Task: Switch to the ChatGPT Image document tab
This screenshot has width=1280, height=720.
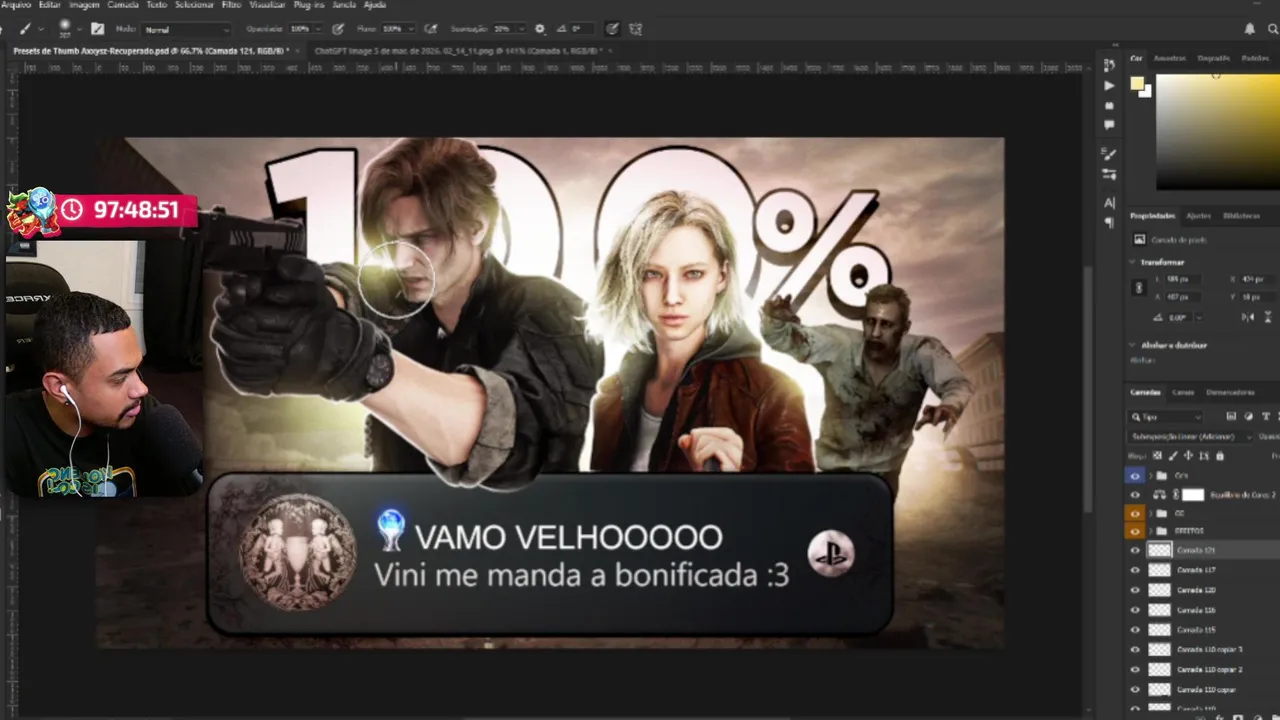Action: pos(460,50)
